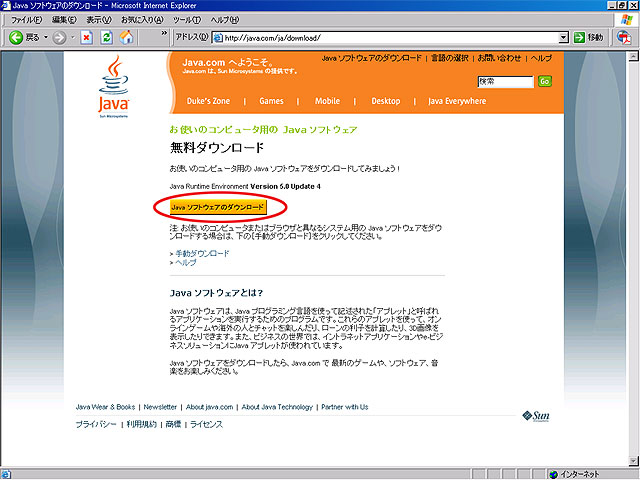Click the Back arrow icon in toolbar
This screenshot has width=640, height=480.
(x=16, y=38)
